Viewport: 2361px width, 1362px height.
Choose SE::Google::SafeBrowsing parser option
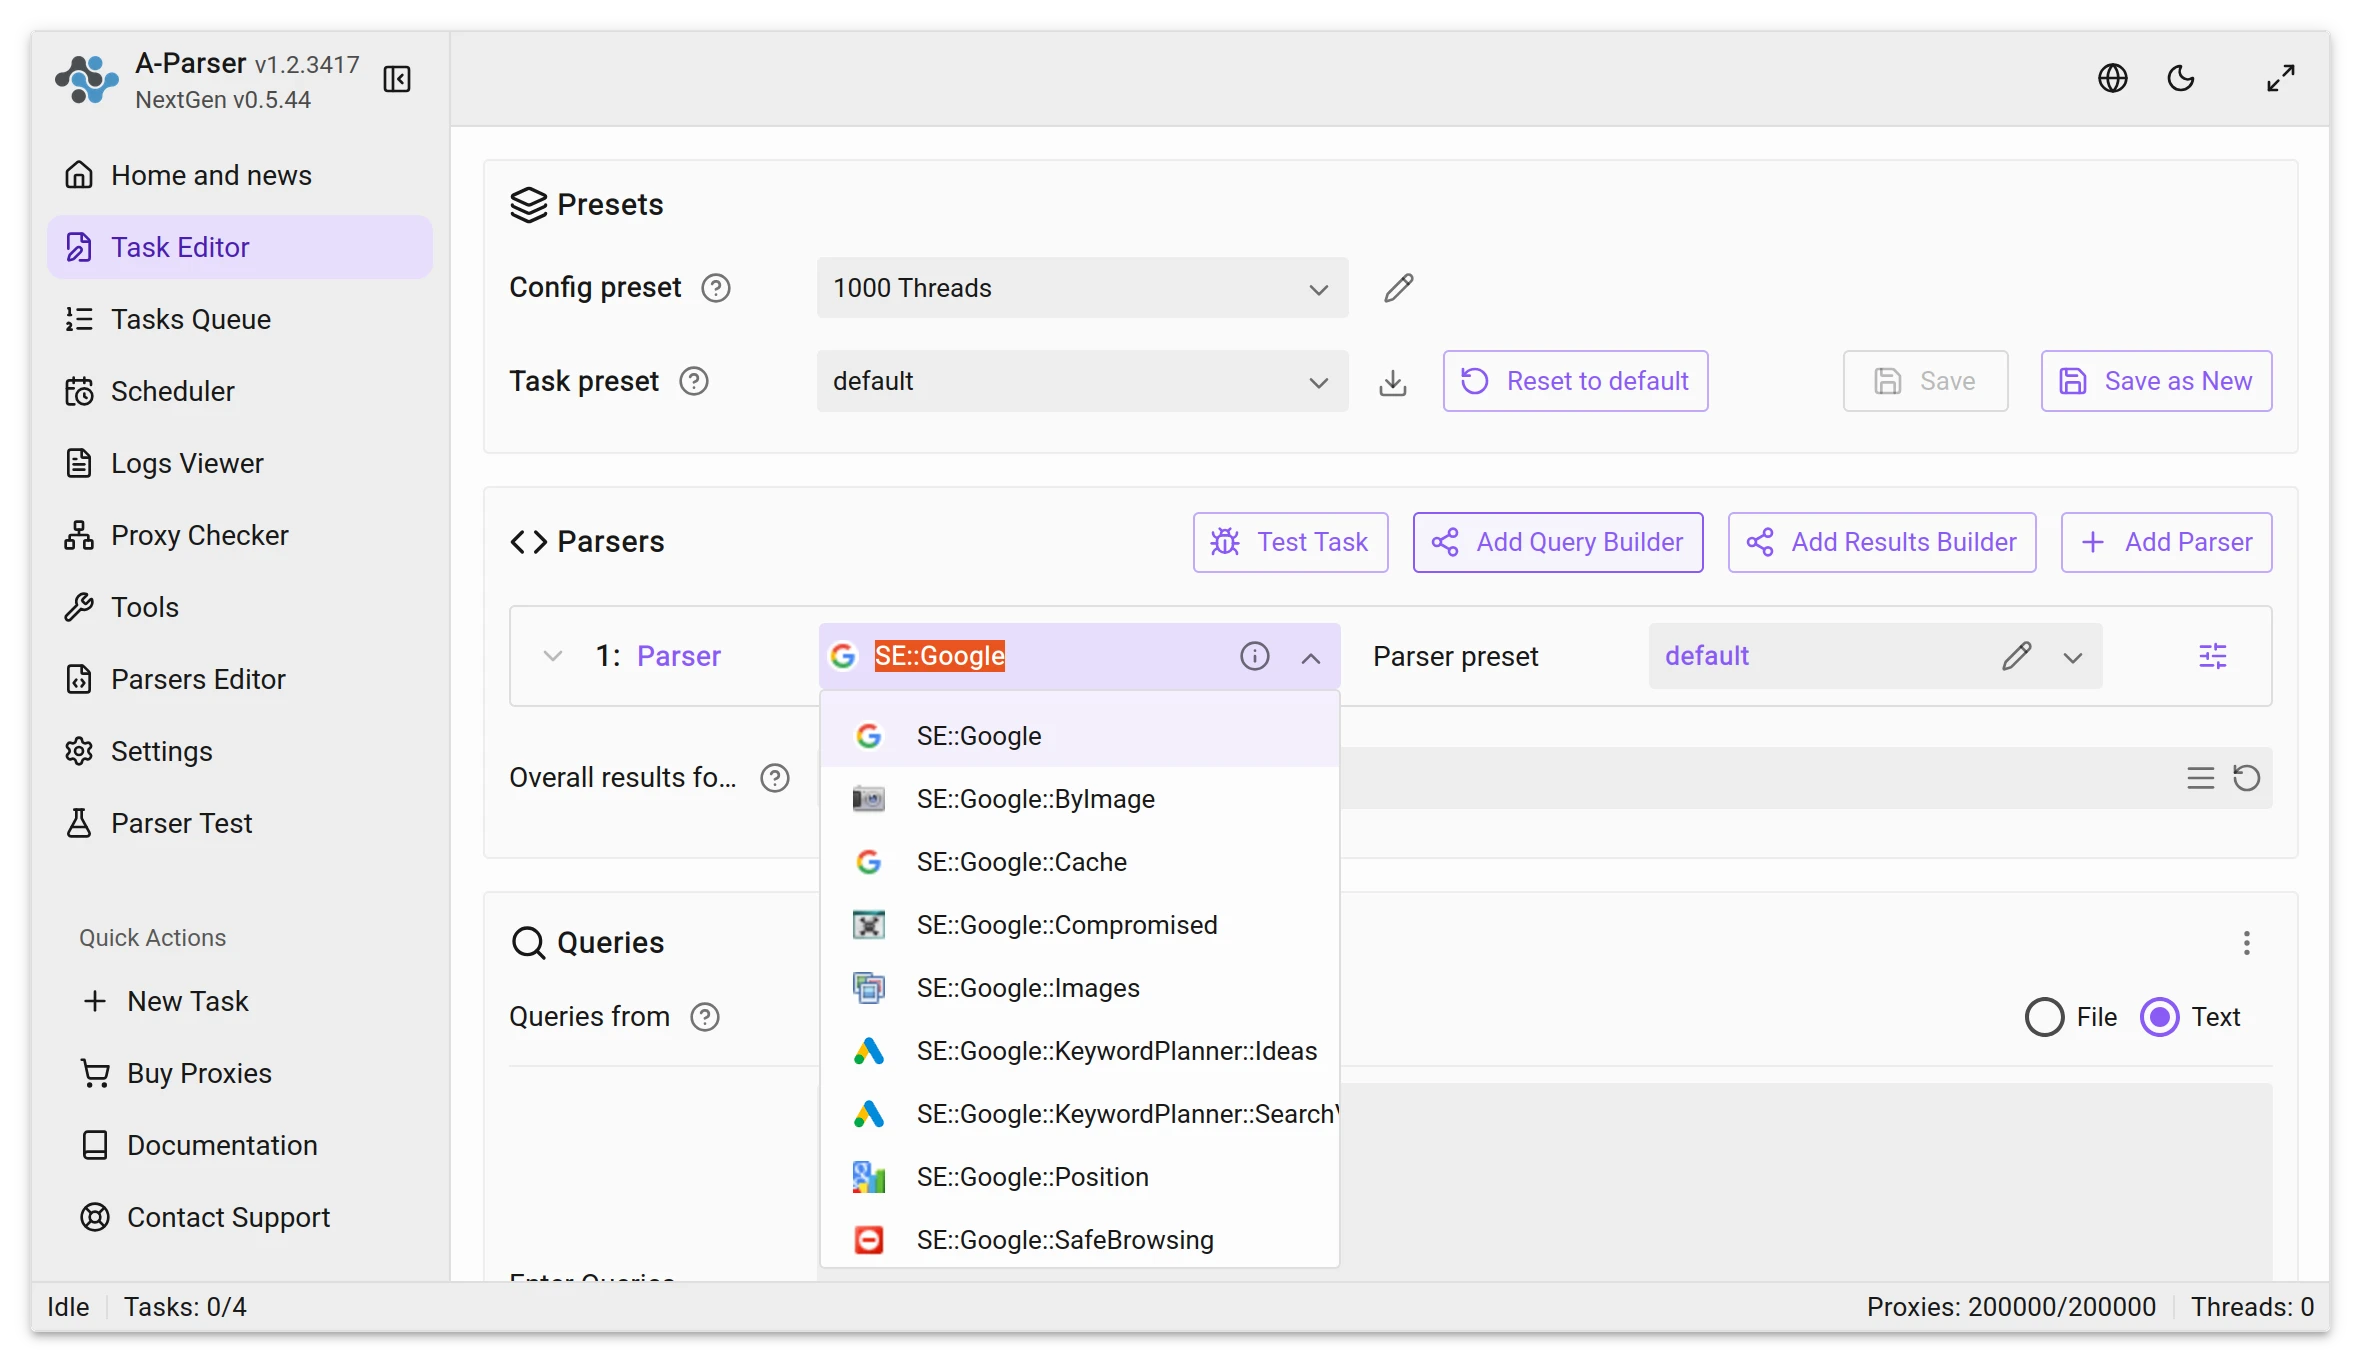[x=1079, y=1240]
